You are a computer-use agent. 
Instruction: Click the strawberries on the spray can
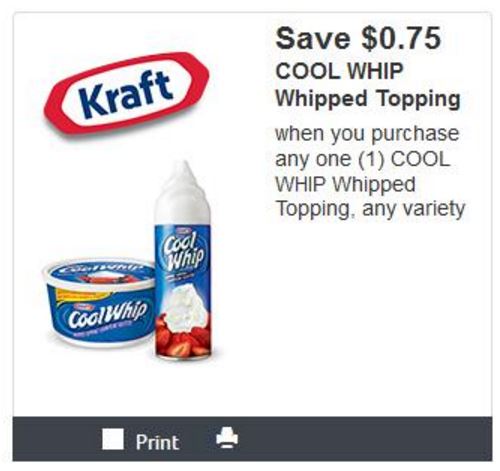coord(183,337)
